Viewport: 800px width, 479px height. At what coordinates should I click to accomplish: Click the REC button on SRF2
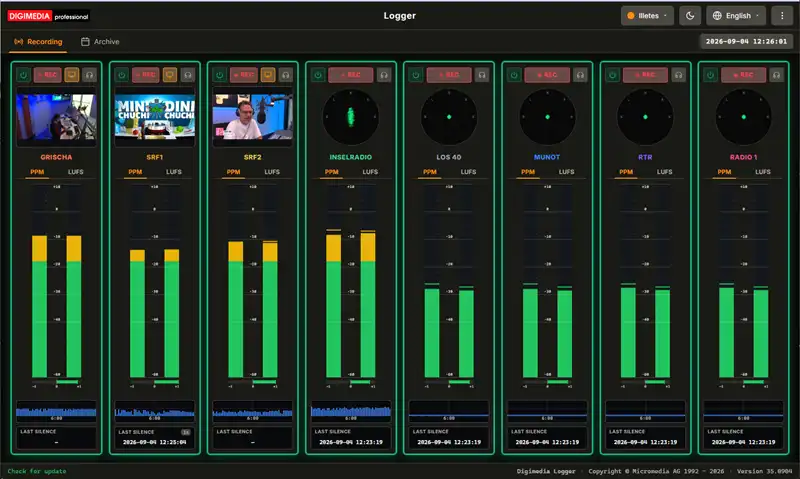pyautogui.click(x=244, y=75)
